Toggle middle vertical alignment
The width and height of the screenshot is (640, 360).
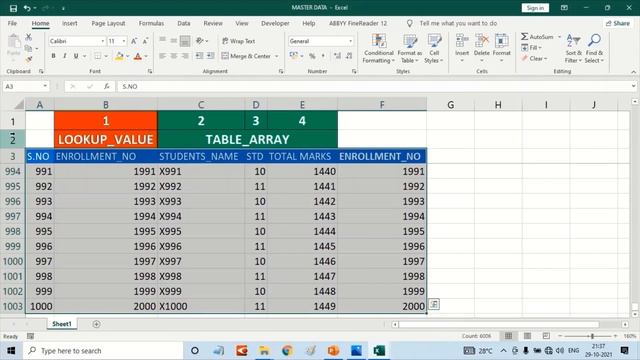(x=174, y=41)
